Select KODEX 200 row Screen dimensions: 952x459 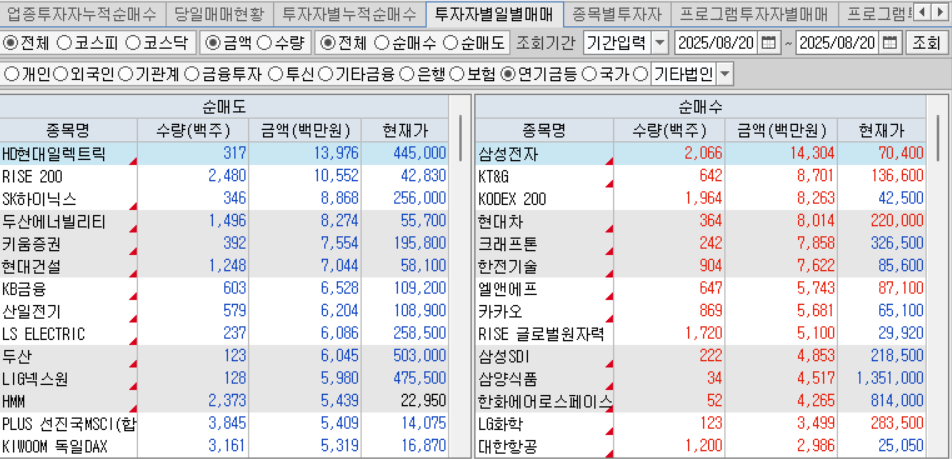click(x=701, y=199)
